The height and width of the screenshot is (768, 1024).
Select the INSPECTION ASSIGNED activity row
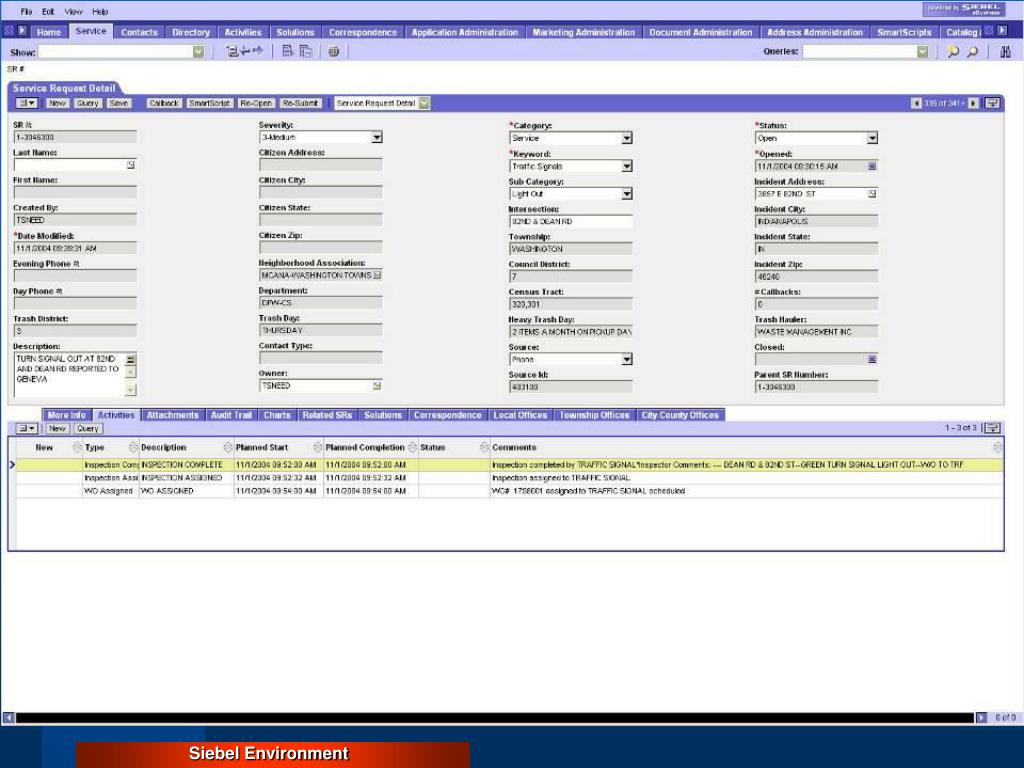pyautogui.click(x=509, y=478)
